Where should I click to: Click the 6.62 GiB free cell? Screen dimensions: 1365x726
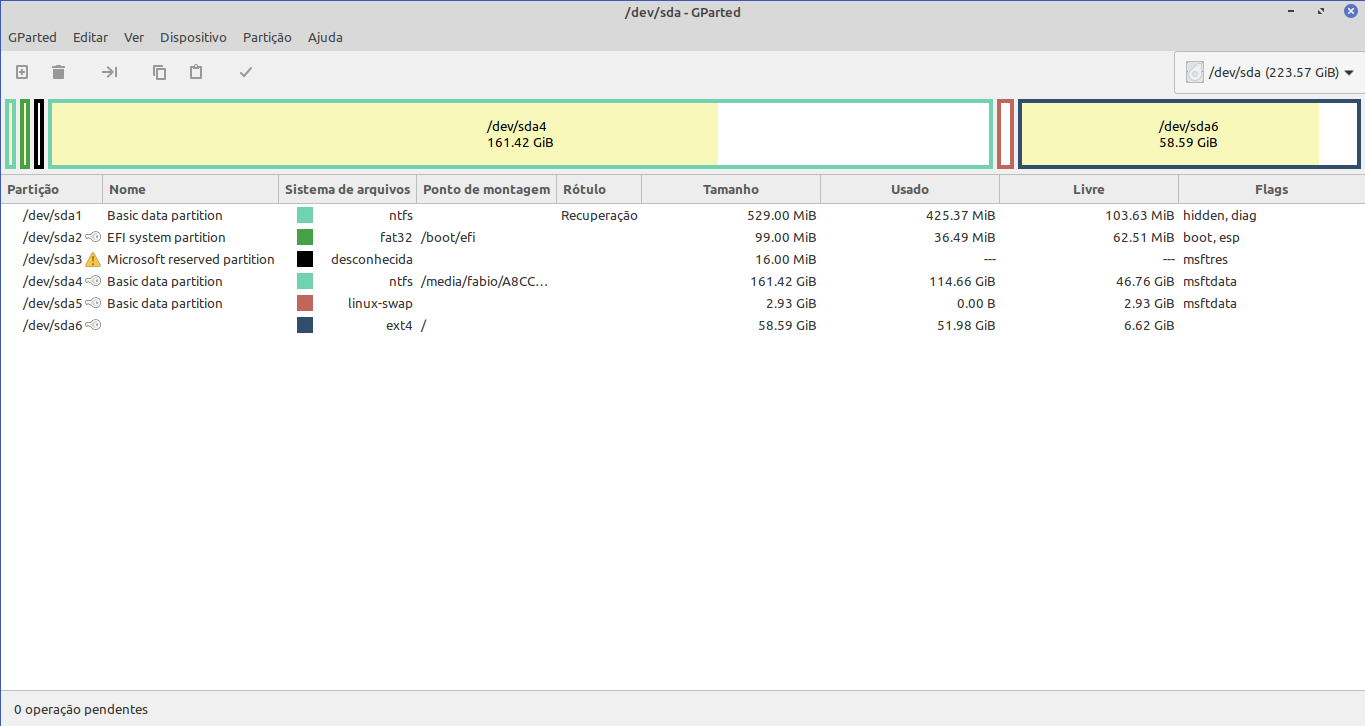(x=1149, y=325)
